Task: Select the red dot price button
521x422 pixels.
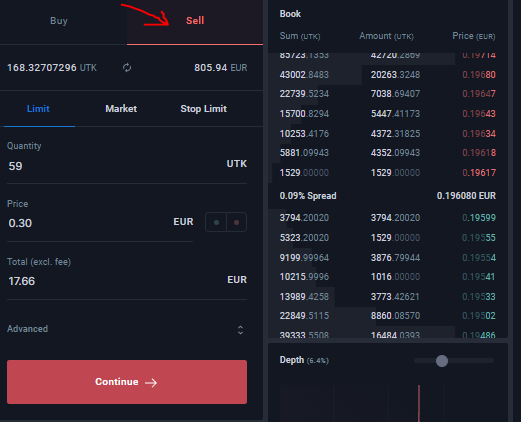Action: coord(237,222)
